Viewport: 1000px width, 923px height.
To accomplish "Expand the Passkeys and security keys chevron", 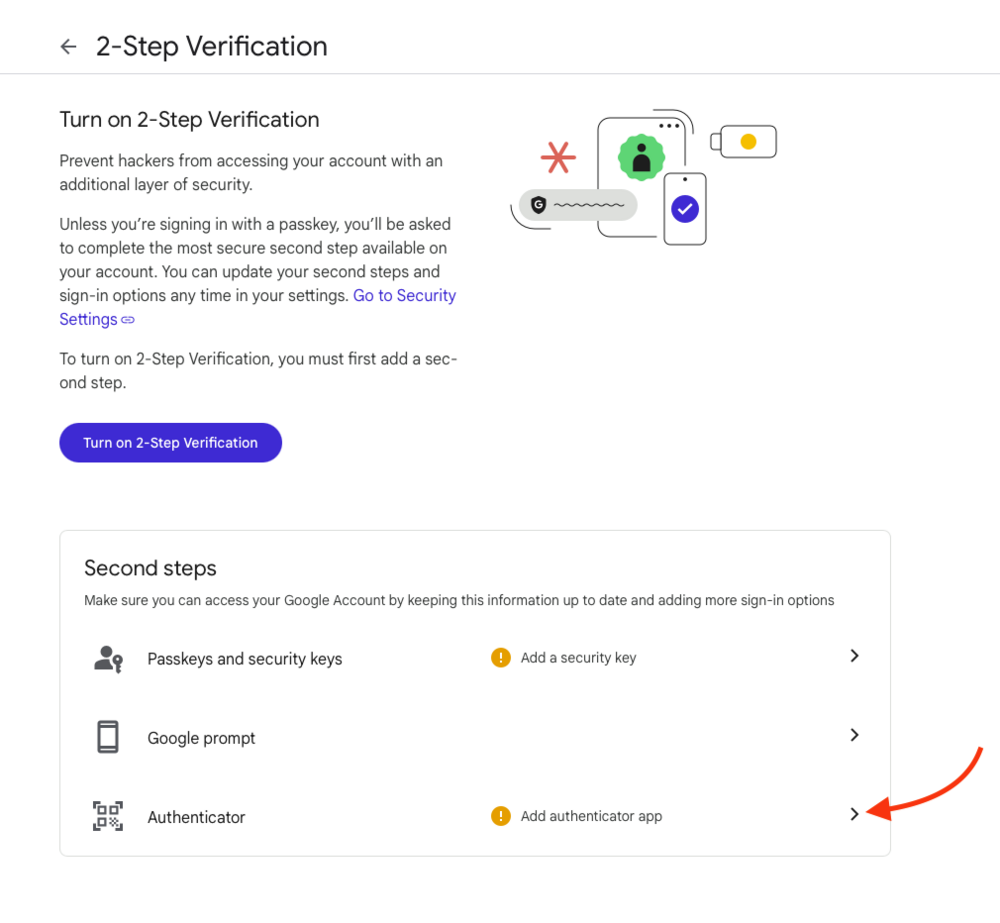I will click(x=855, y=656).
